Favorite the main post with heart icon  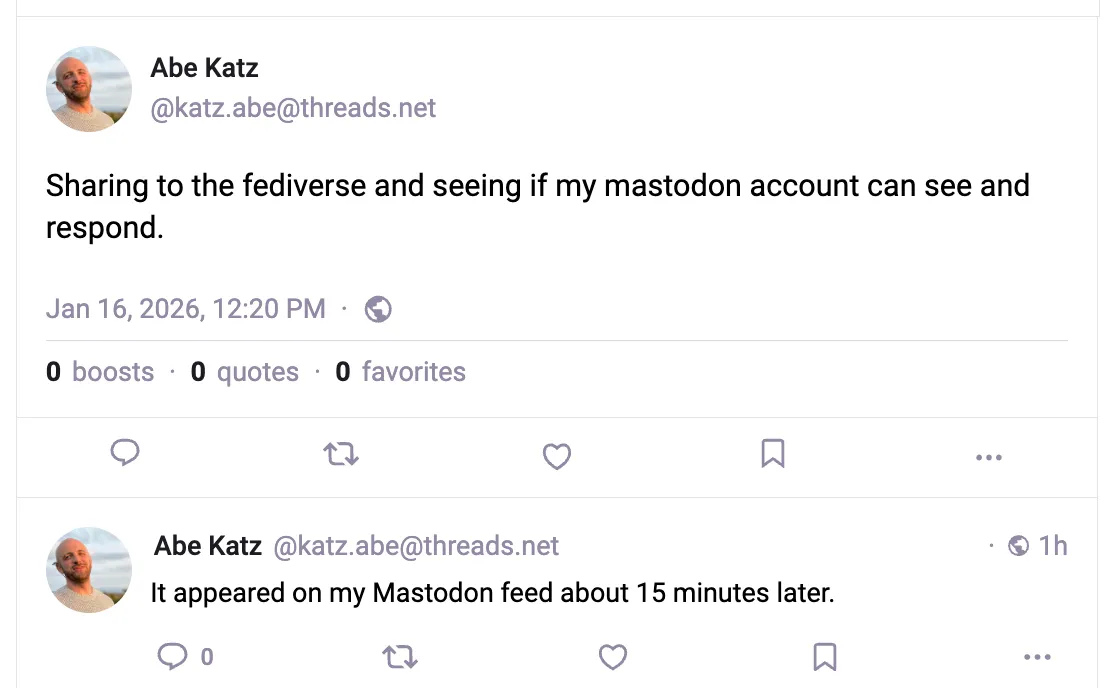(556, 457)
